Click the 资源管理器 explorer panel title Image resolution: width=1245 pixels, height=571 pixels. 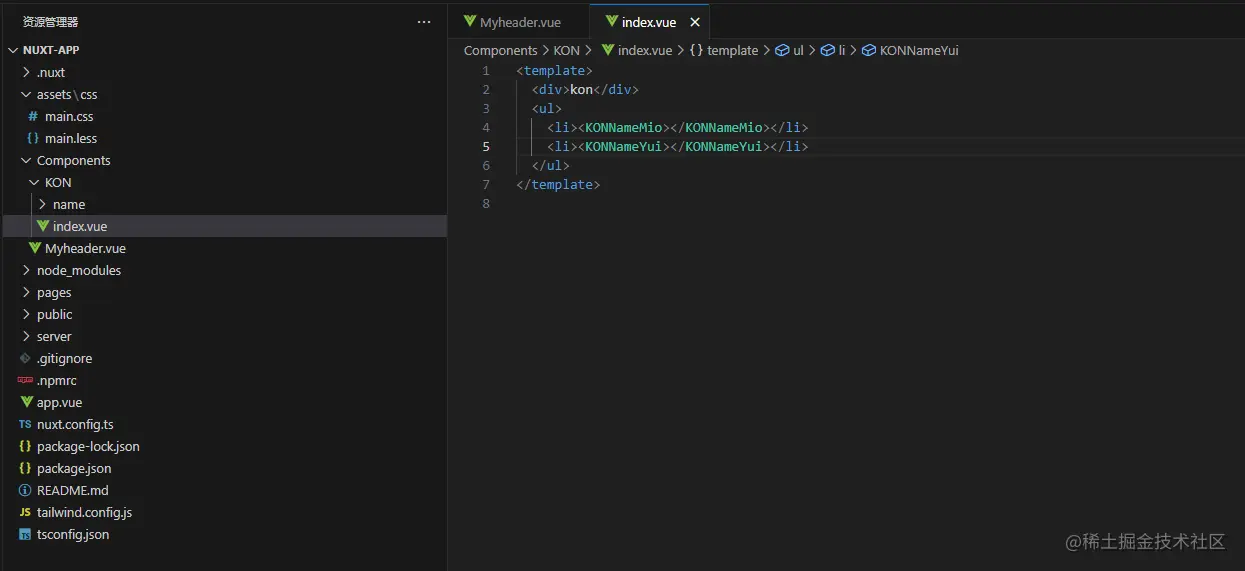tap(50, 22)
